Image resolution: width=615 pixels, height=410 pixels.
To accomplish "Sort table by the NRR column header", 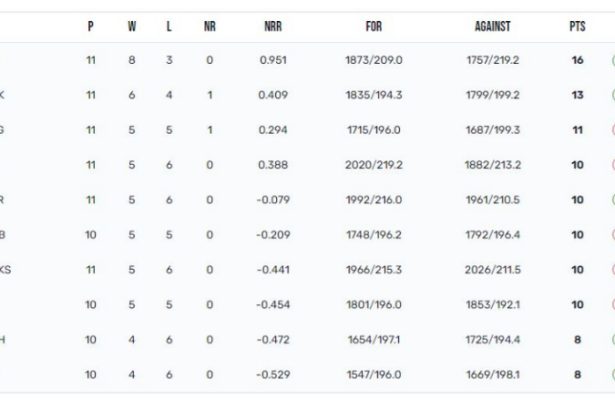I will tap(273, 27).
